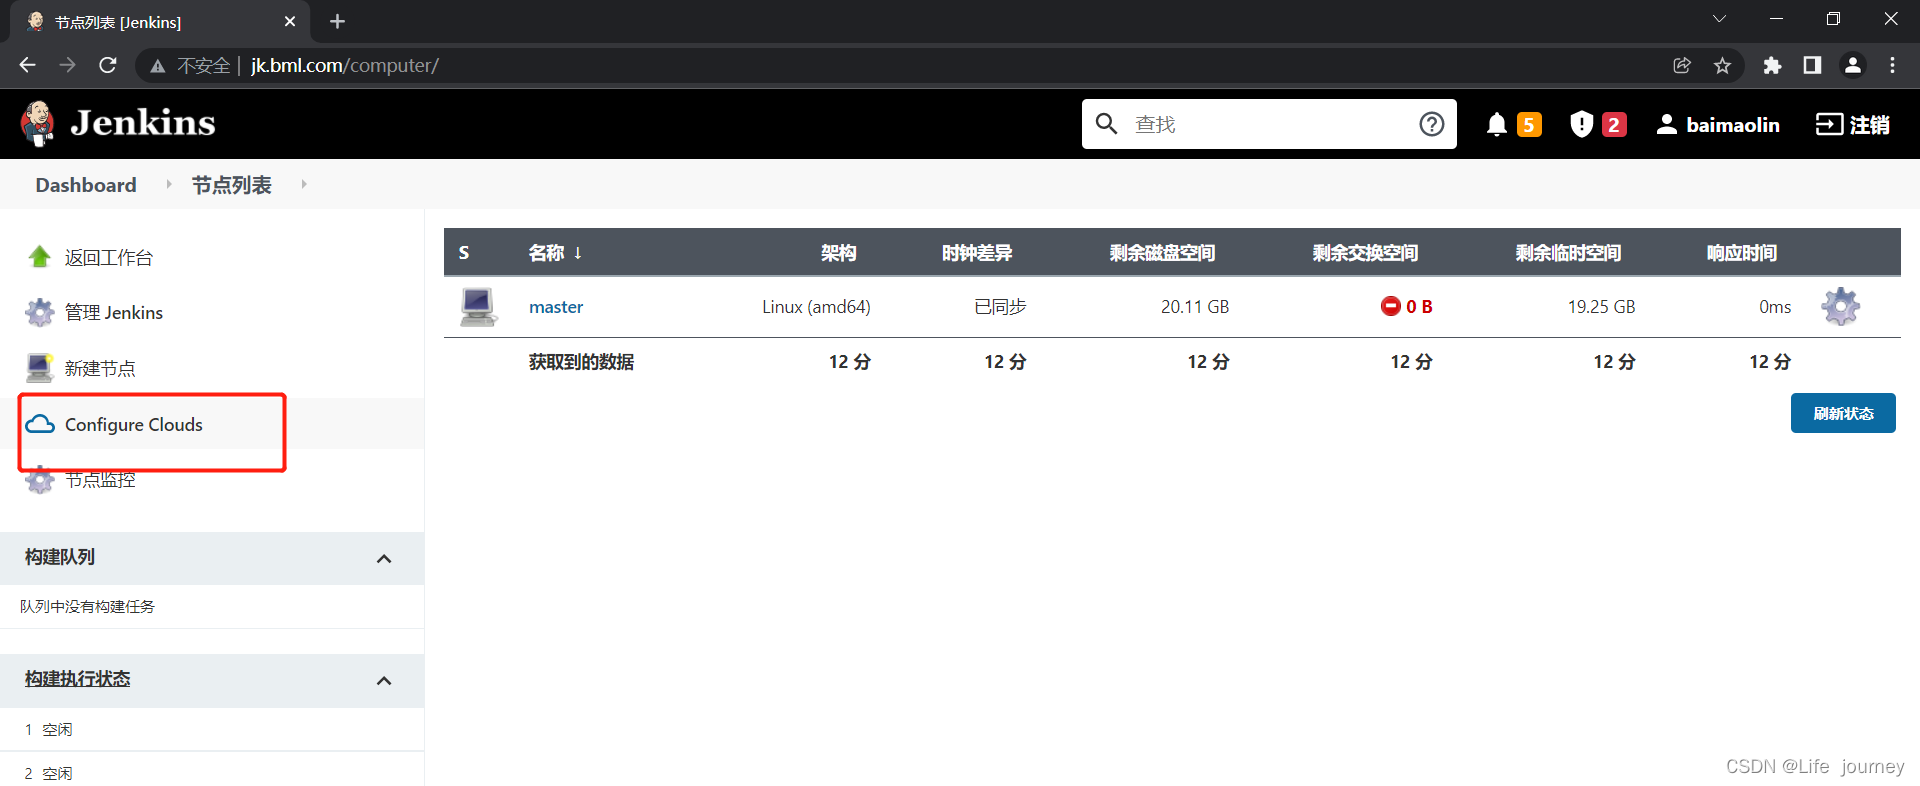Open security warnings shield icon
Viewport: 1920px width, 786px height.
(1581, 124)
